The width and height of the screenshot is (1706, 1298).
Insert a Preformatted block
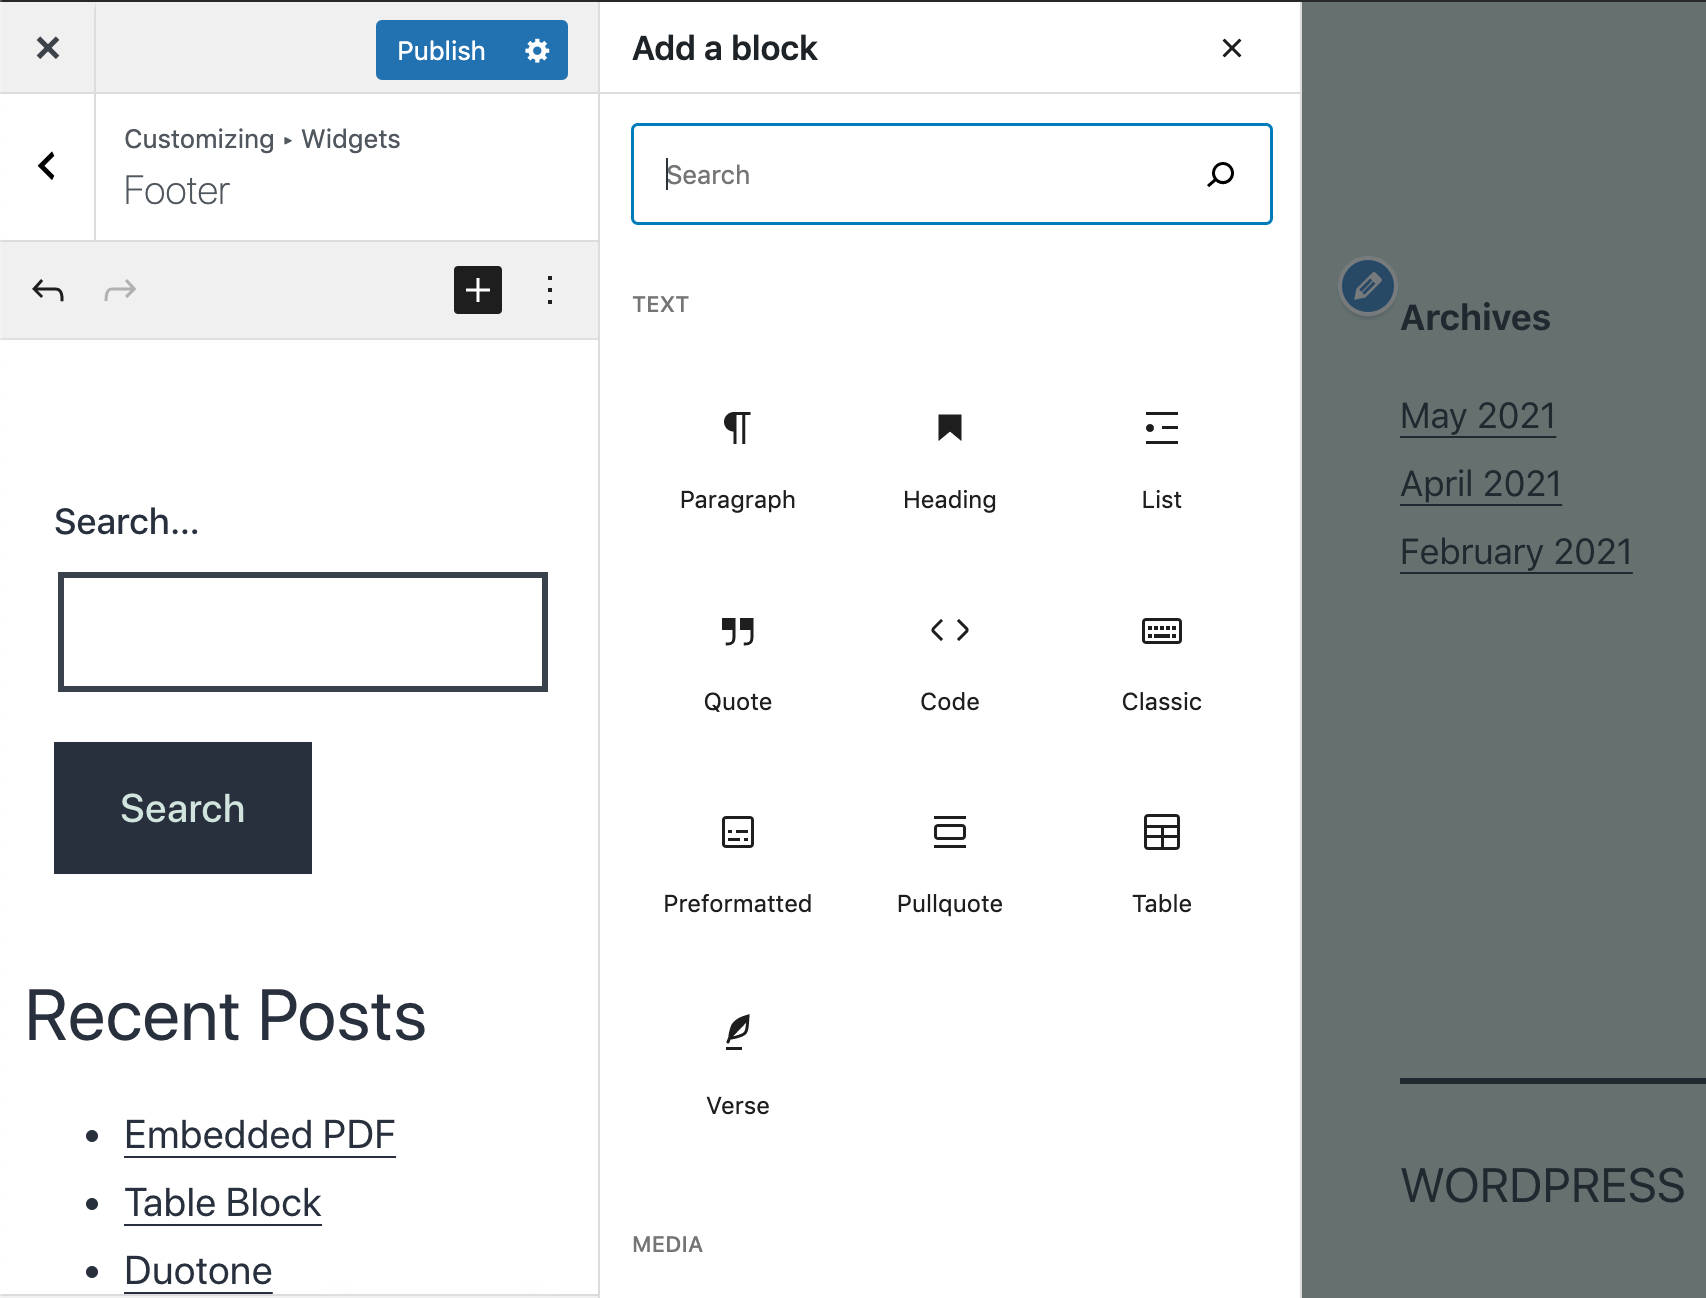pyautogui.click(x=737, y=864)
